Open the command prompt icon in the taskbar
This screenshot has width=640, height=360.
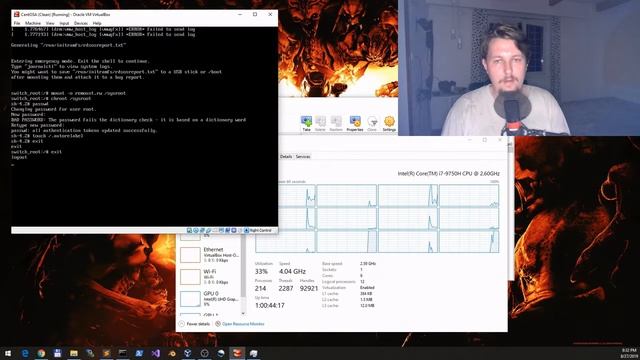[123, 353]
